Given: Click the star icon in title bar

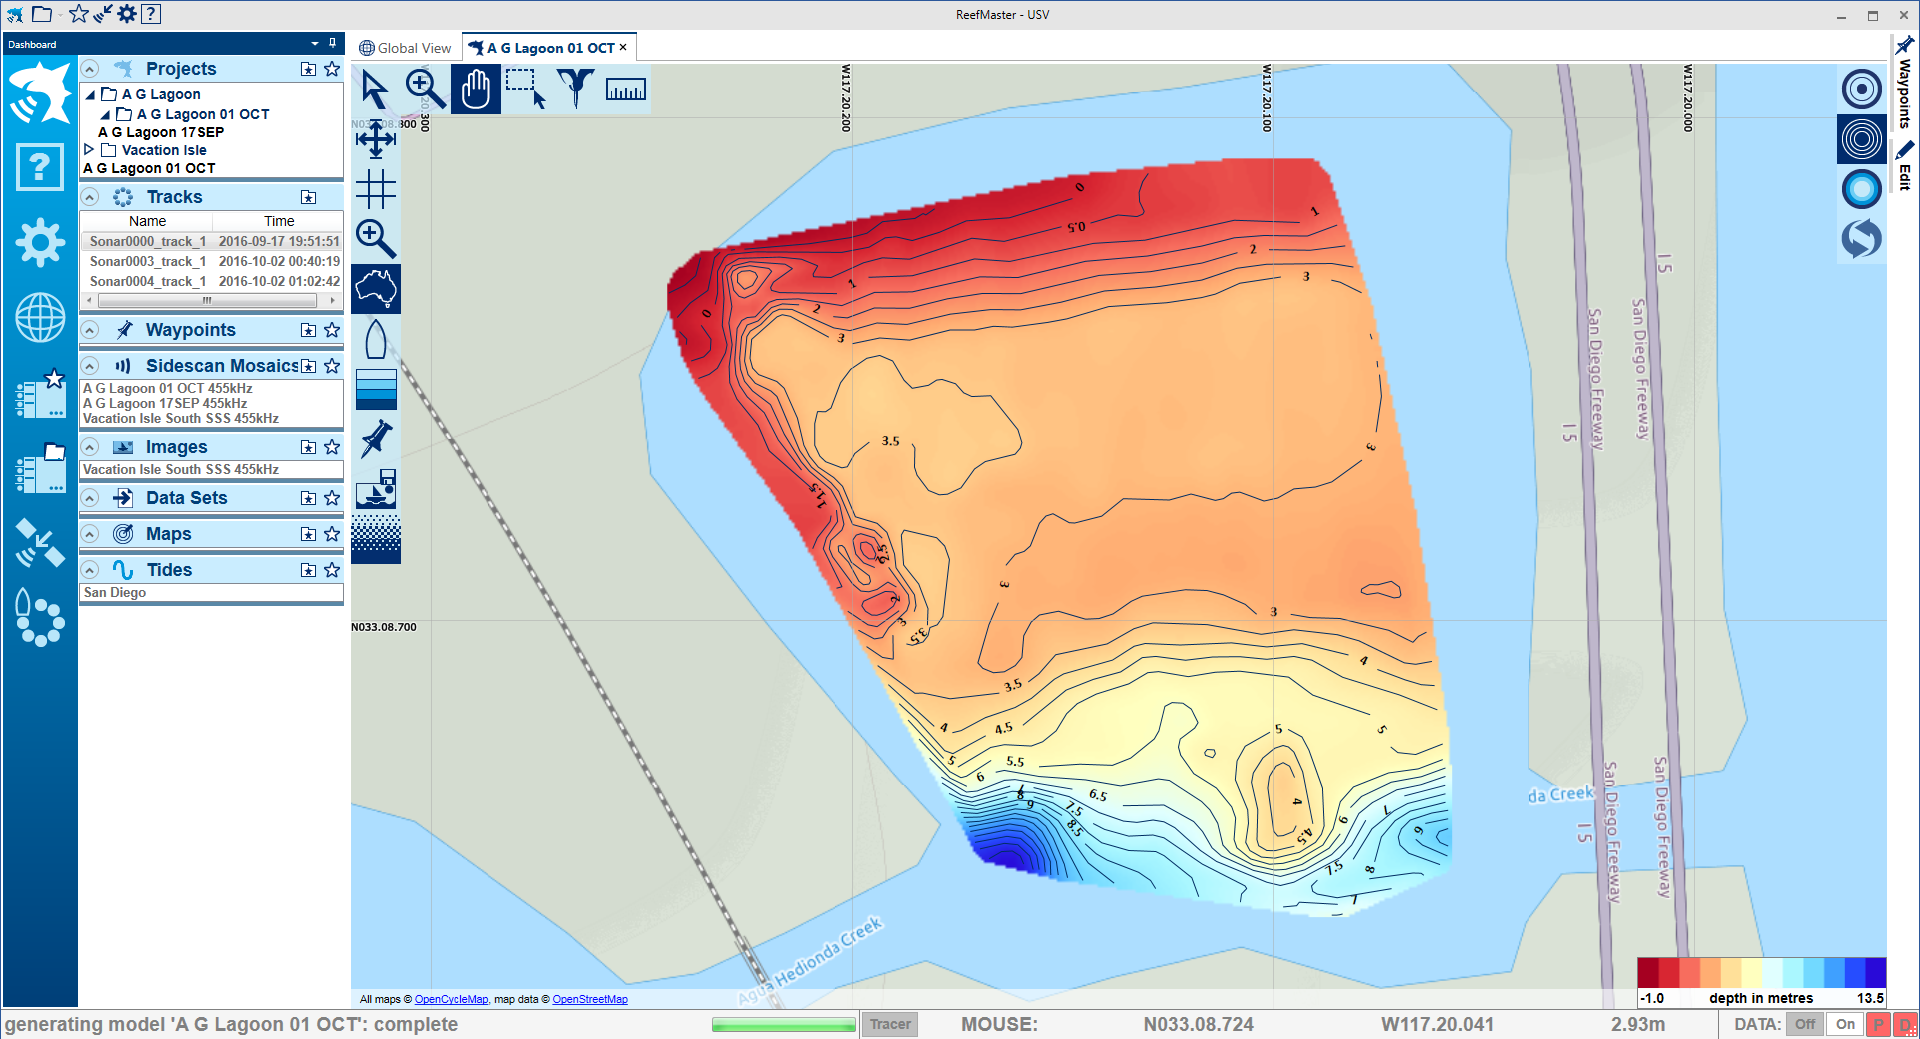Looking at the screenshot, I should click(x=78, y=14).
